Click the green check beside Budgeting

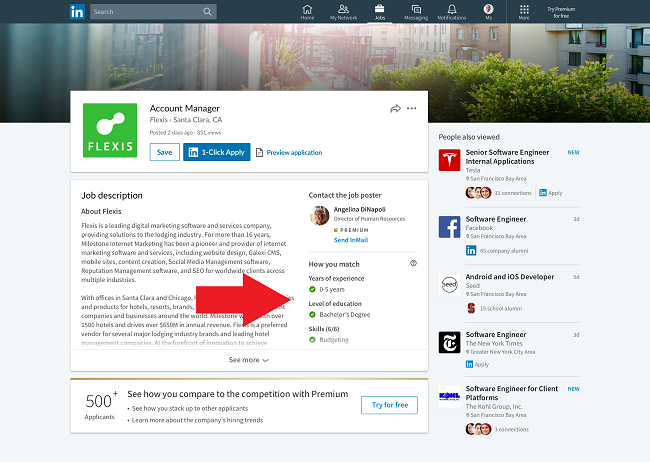312,340
